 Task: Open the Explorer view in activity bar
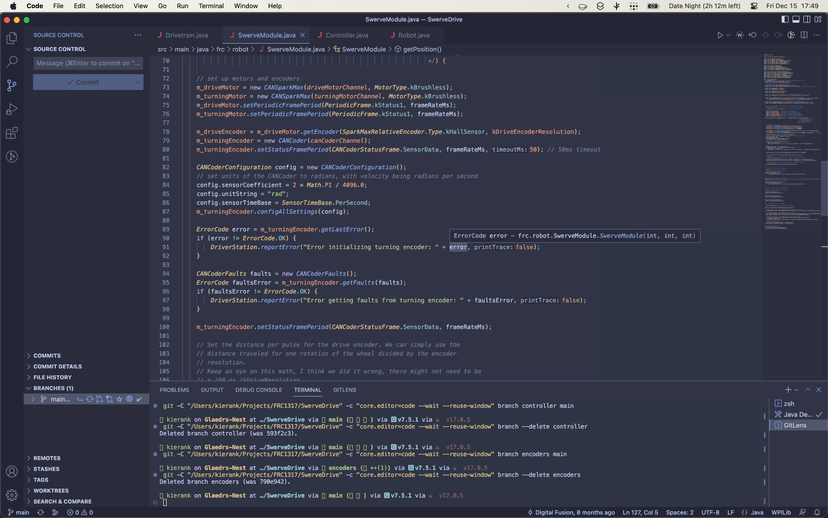[12, 38]
